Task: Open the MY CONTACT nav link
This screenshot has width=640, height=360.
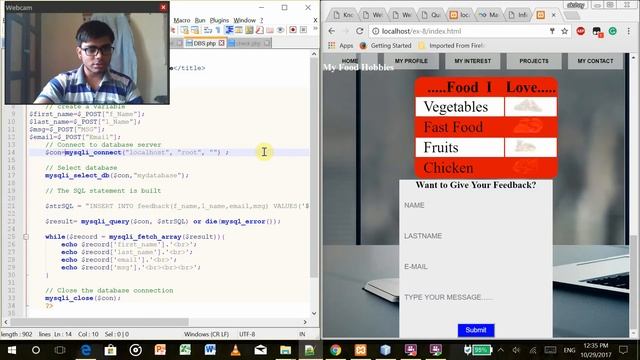Action: [x=595, y=61]
